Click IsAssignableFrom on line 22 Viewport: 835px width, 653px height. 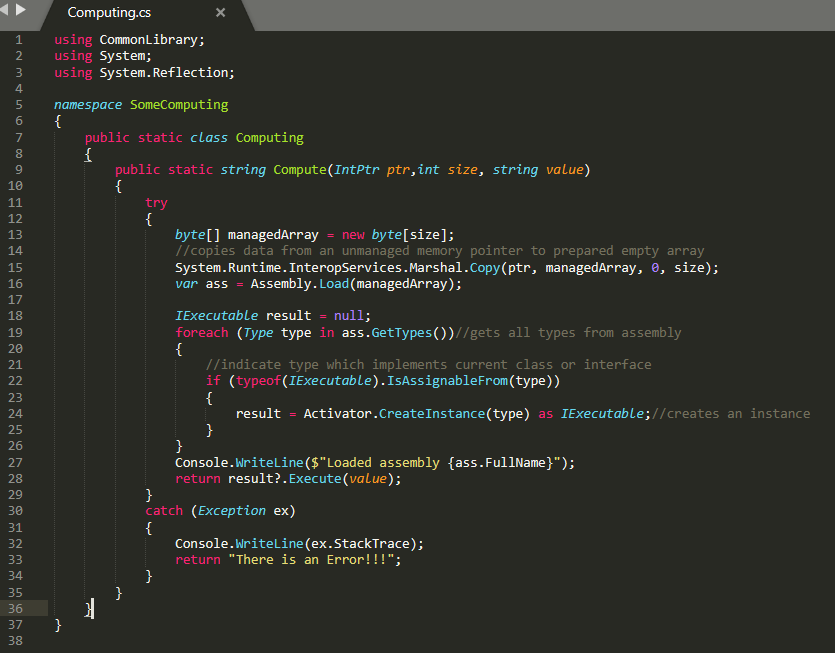(x=447, y=381)
